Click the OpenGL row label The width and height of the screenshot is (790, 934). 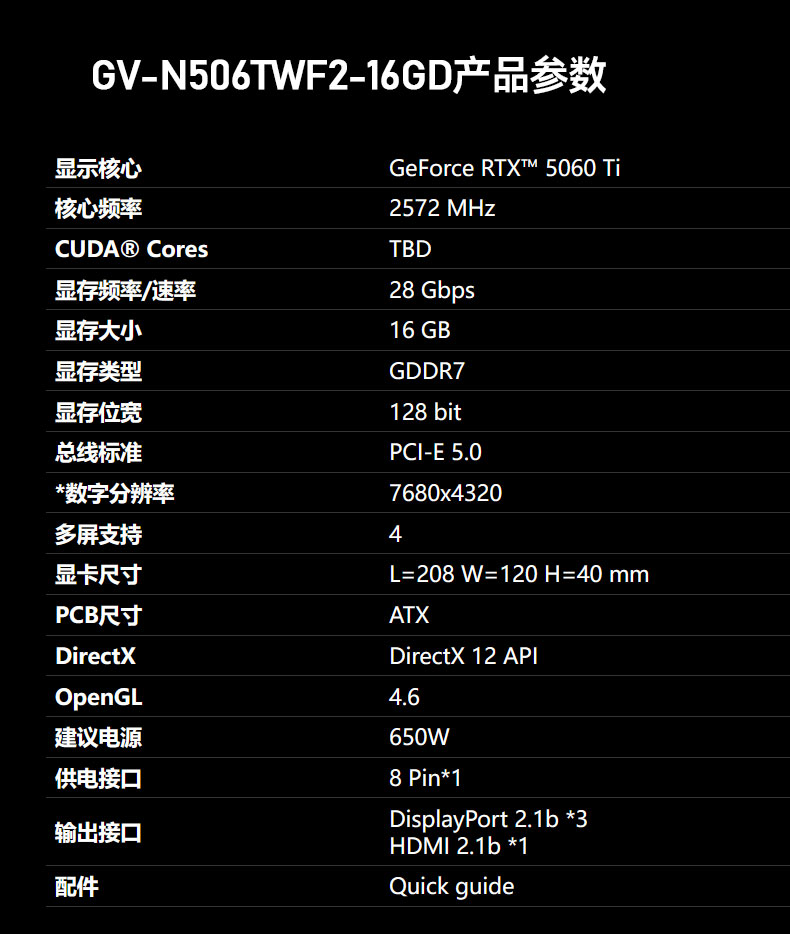(x=98, y=697)
